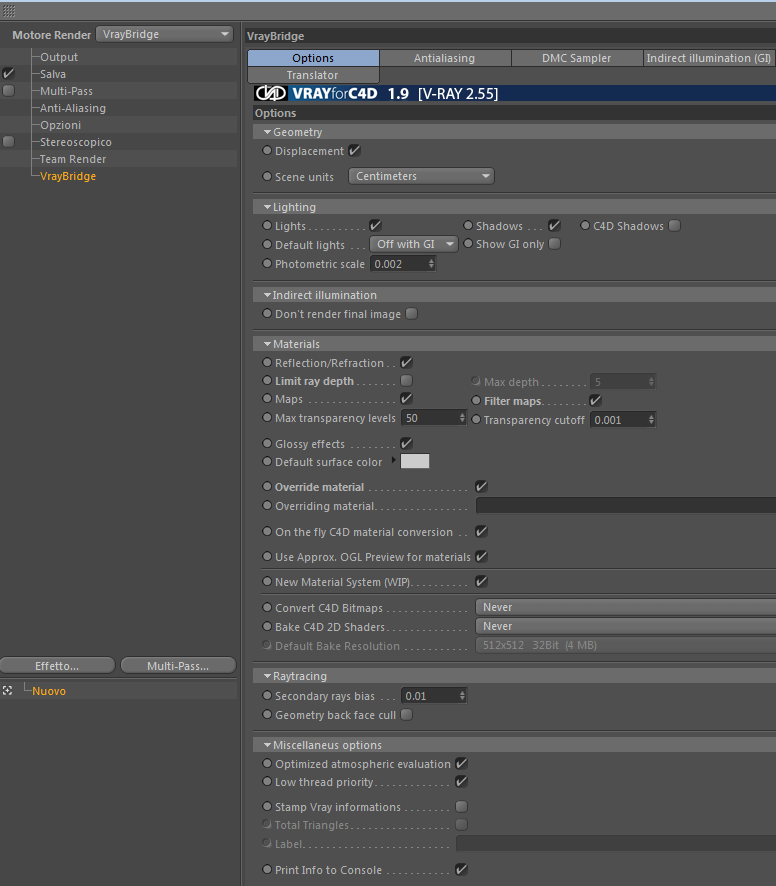Click Photometric scale animation dot

[267, 263]
